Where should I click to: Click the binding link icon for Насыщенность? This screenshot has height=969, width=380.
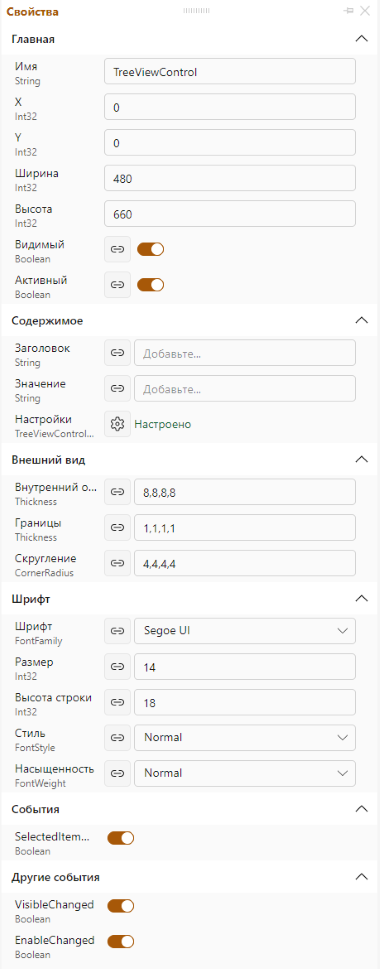click(x=117, y=773)
